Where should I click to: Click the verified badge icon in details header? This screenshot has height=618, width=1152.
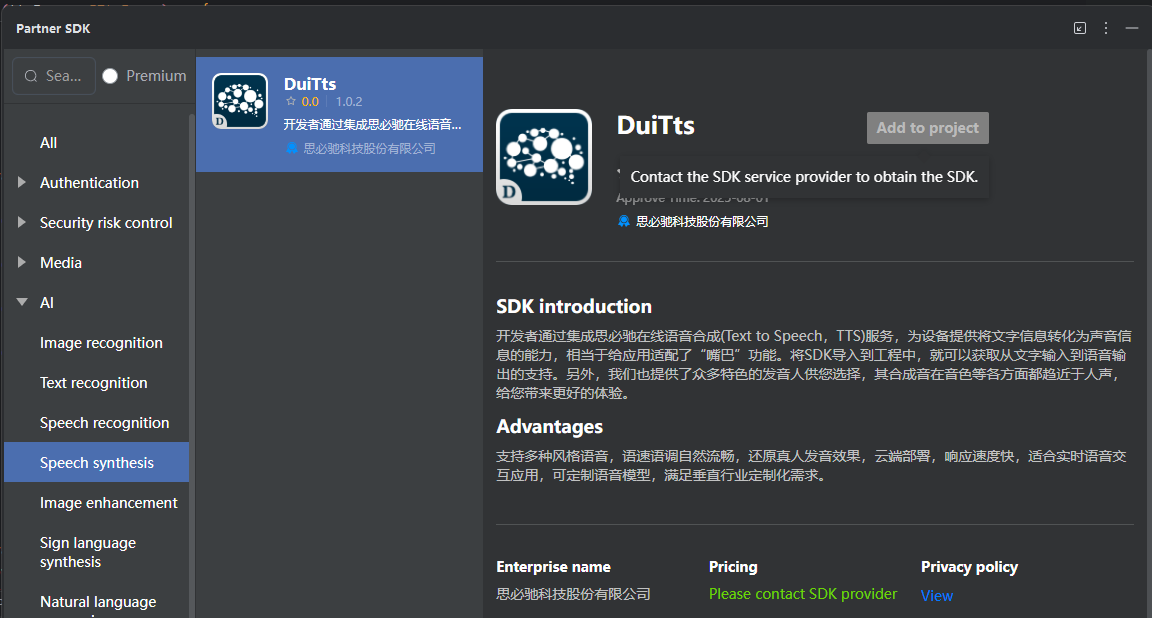pyautogui.click(x=624, y=221)
